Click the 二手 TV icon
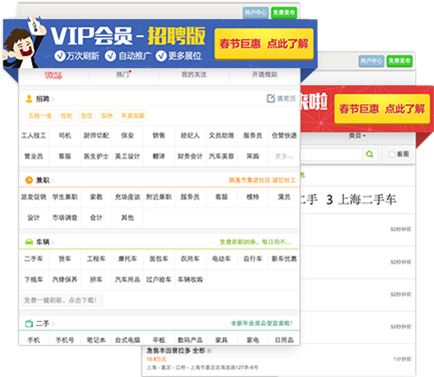Image resolution: width=434 pixels, height=377 pixels. point(29,323)
